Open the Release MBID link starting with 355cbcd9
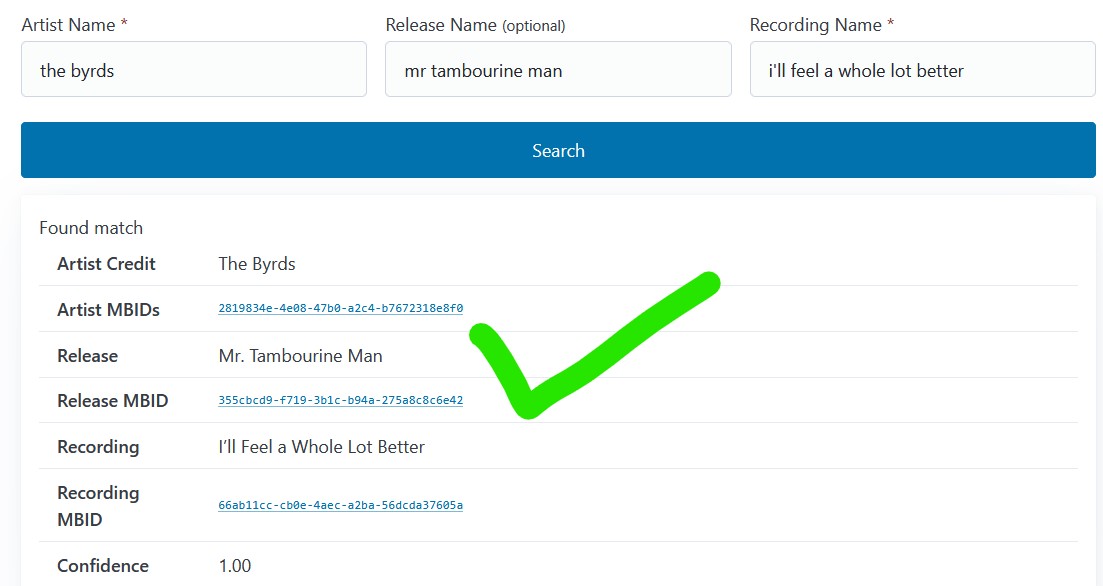The height and width of the screenshot is (586, 1103). (340, 401)
